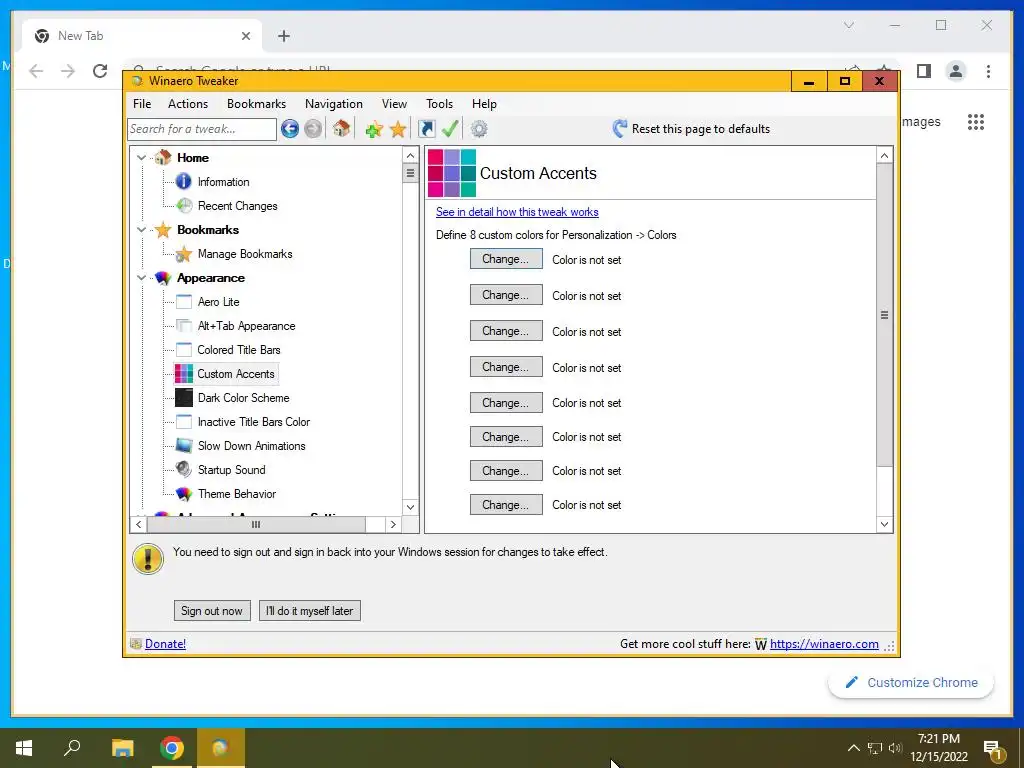Click Sign out now button
Image resolution: width=1024 pixels, height=768 pixels.
coord(212,611)
